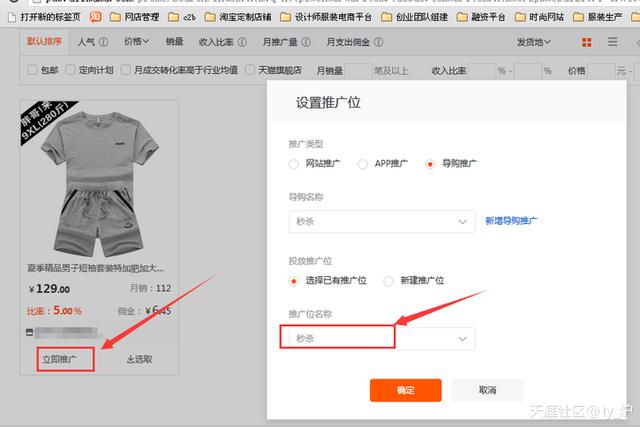Click the 比率：5.00% text
The width and height of the screenshot is (640, 427).
tap(54, 311)
